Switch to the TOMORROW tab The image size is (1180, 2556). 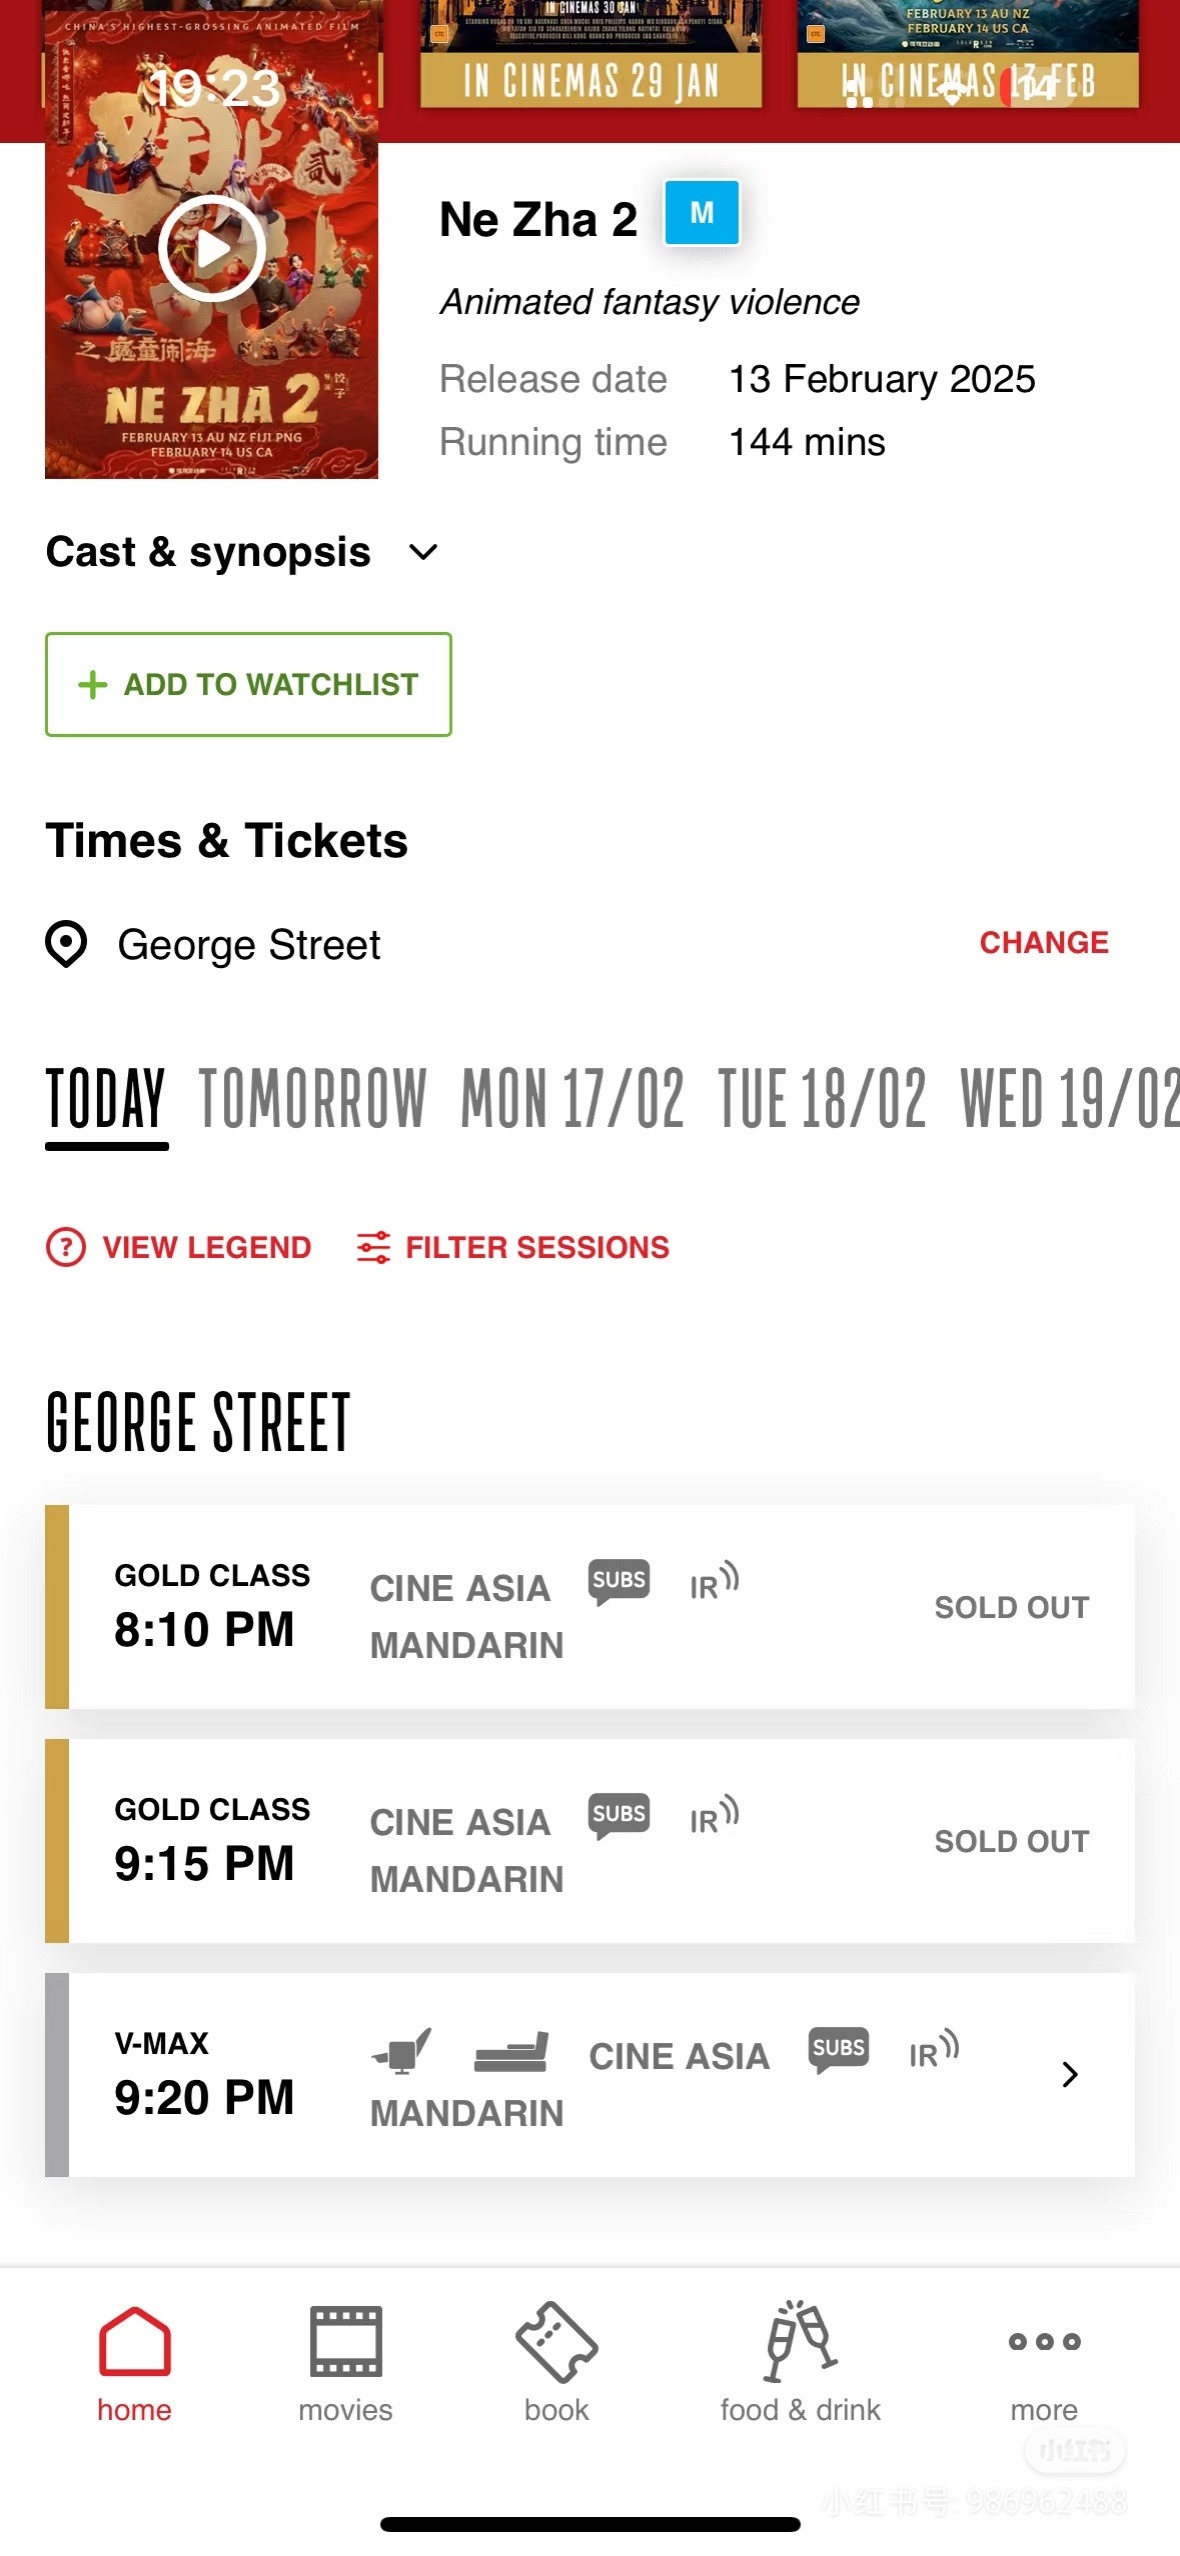point(313,1098)
